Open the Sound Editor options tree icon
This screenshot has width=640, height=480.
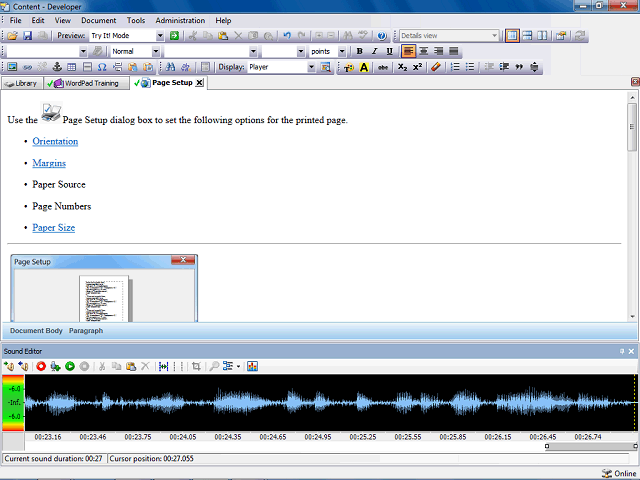click(x=228, y=366)
